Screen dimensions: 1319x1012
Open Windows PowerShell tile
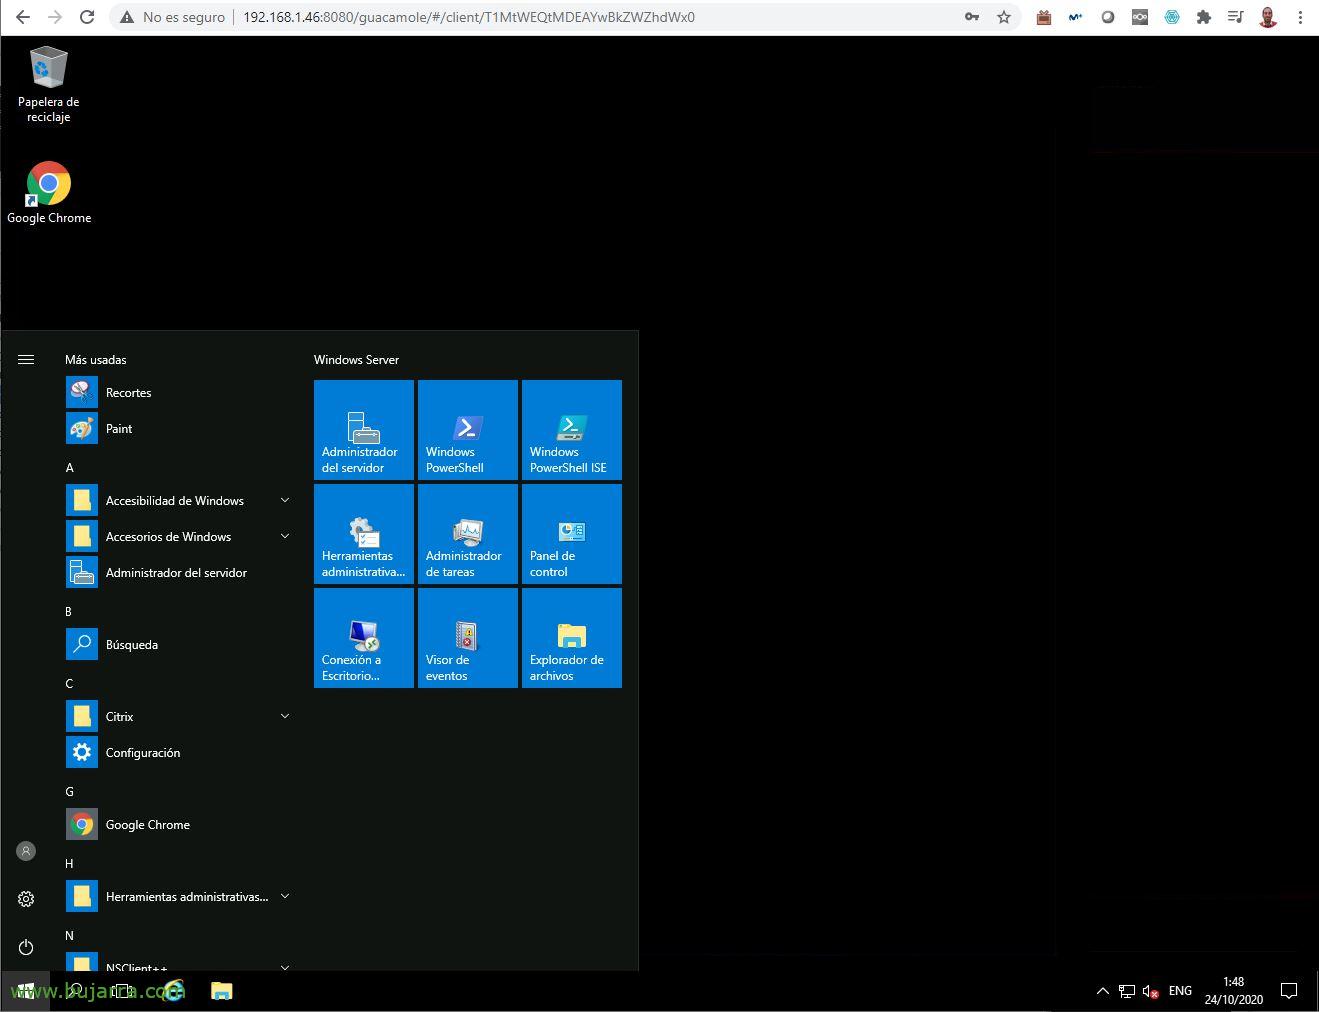(x=468, y=430)
